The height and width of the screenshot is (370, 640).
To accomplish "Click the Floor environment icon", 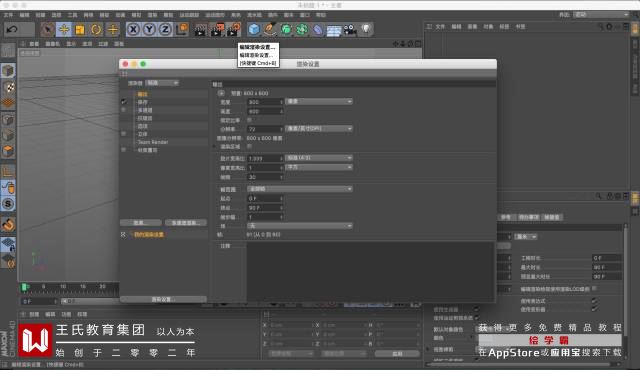I will 334,30.
